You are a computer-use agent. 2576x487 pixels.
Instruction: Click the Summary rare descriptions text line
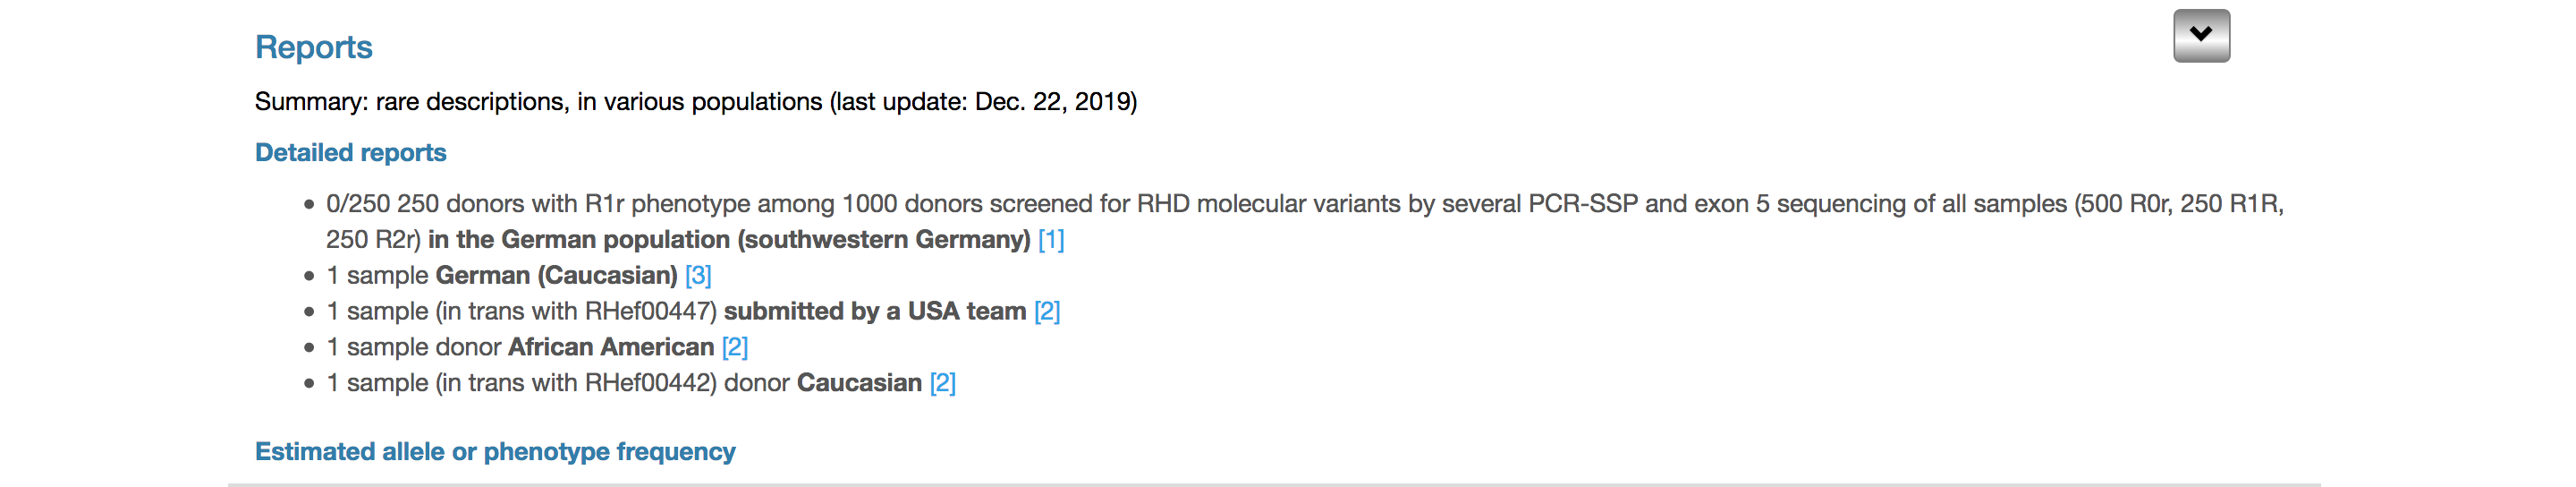(696, 101)
